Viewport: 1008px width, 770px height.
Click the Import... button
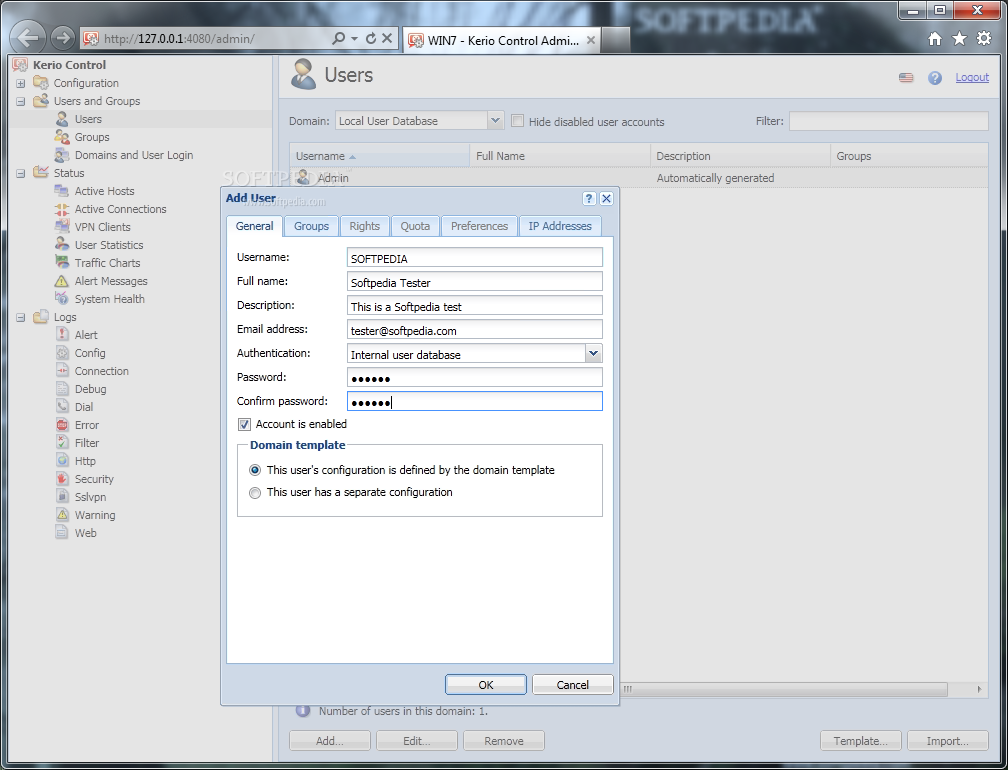coord(948,741)
